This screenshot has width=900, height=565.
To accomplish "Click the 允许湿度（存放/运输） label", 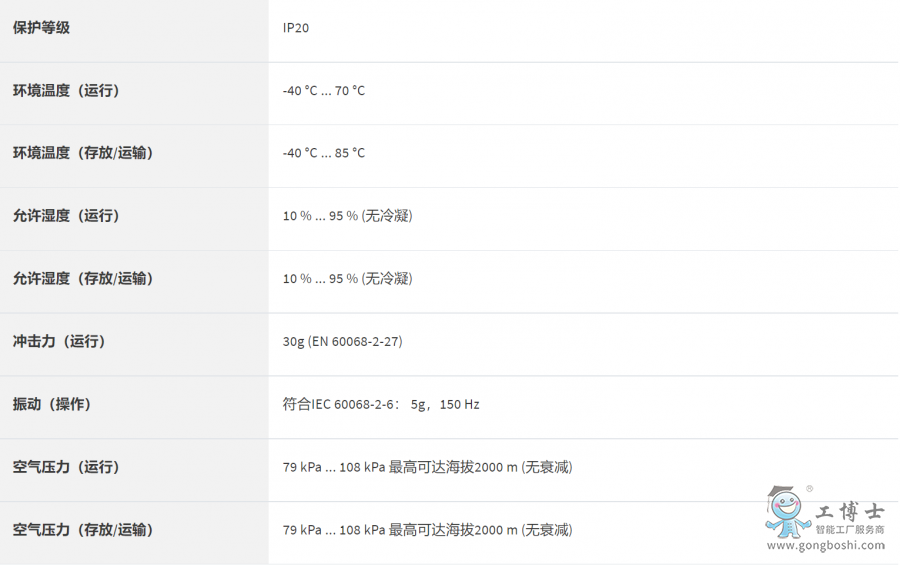I will (x=83, y=279).
